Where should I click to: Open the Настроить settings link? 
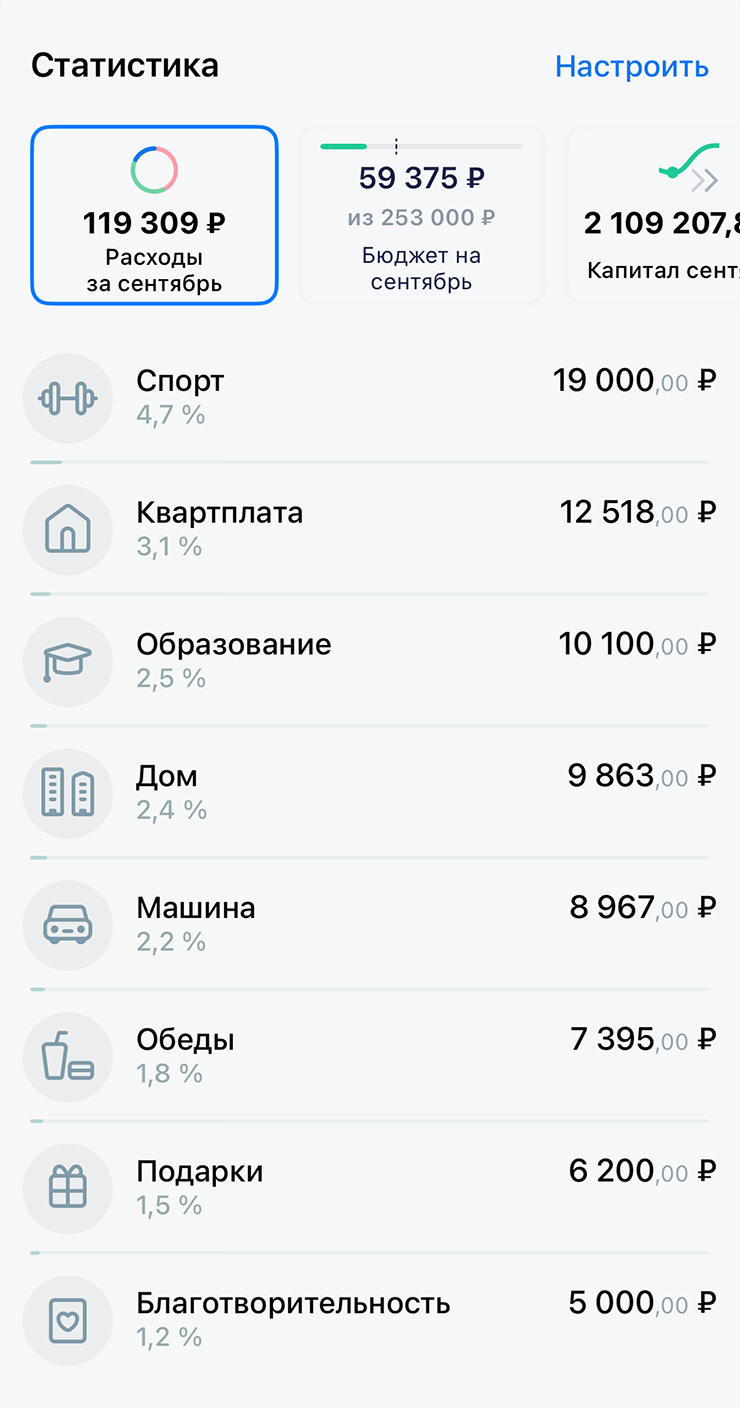631,66
